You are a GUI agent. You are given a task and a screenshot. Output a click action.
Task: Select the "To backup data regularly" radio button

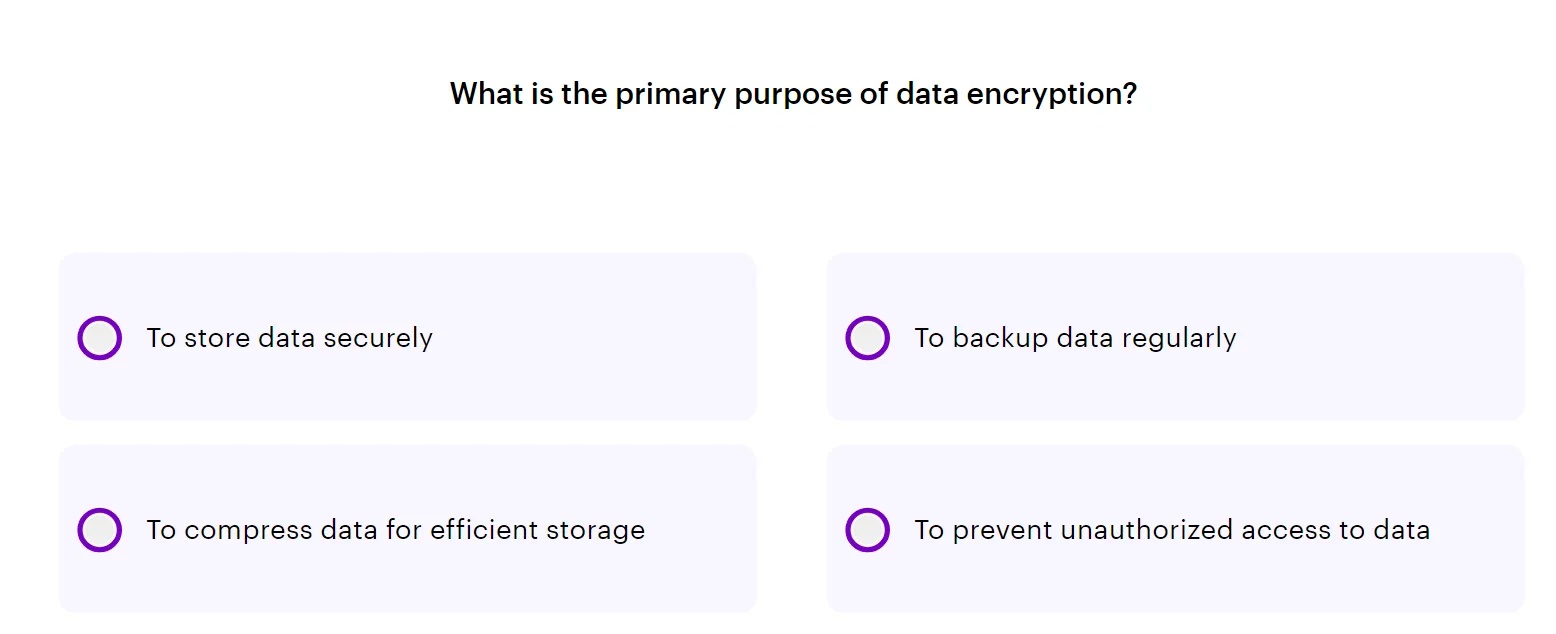[x=867, y=338]
